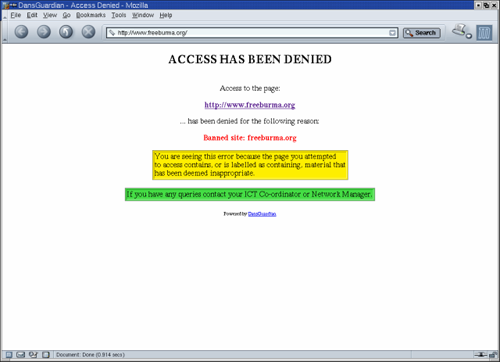The width and height of the screenshot is (500, 362).
Task: Click the green 'If you have any queries' notice
Action: (x=250, y=194)
